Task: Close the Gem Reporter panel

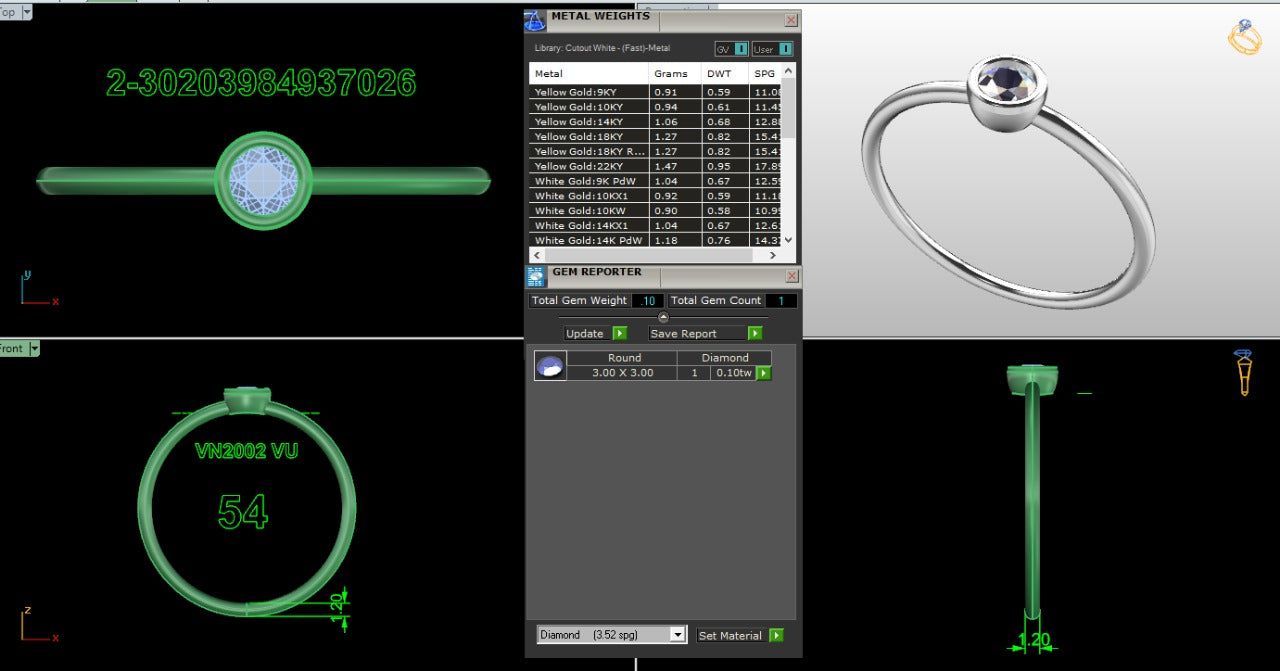Action: click(x=792, y=276)
